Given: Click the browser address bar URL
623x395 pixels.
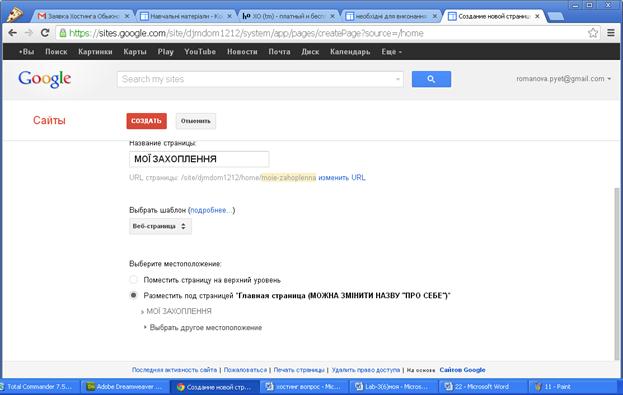Looking at the screenshot, I should coord(246,33).
